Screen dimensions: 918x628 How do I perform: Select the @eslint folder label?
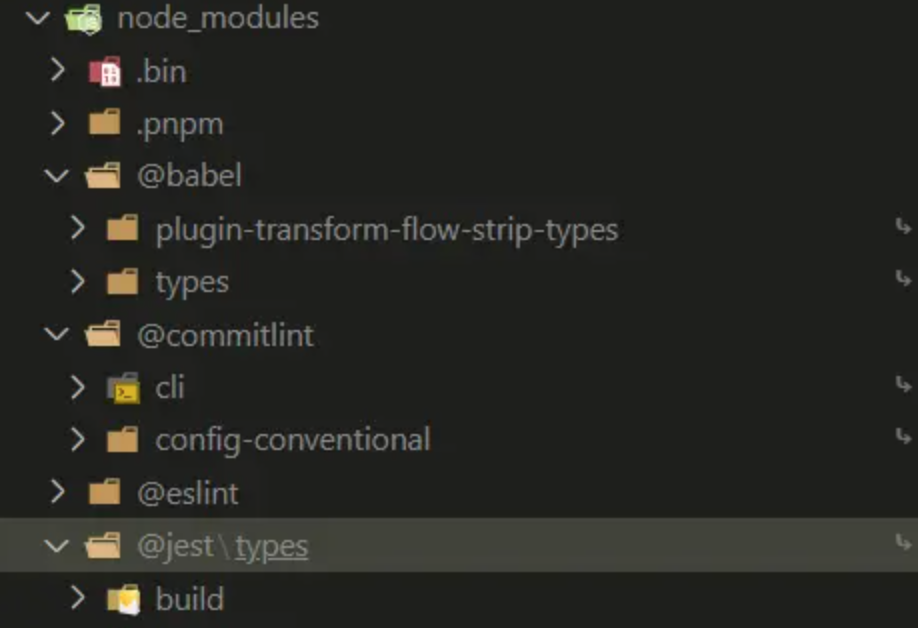(x=188, y=493)
